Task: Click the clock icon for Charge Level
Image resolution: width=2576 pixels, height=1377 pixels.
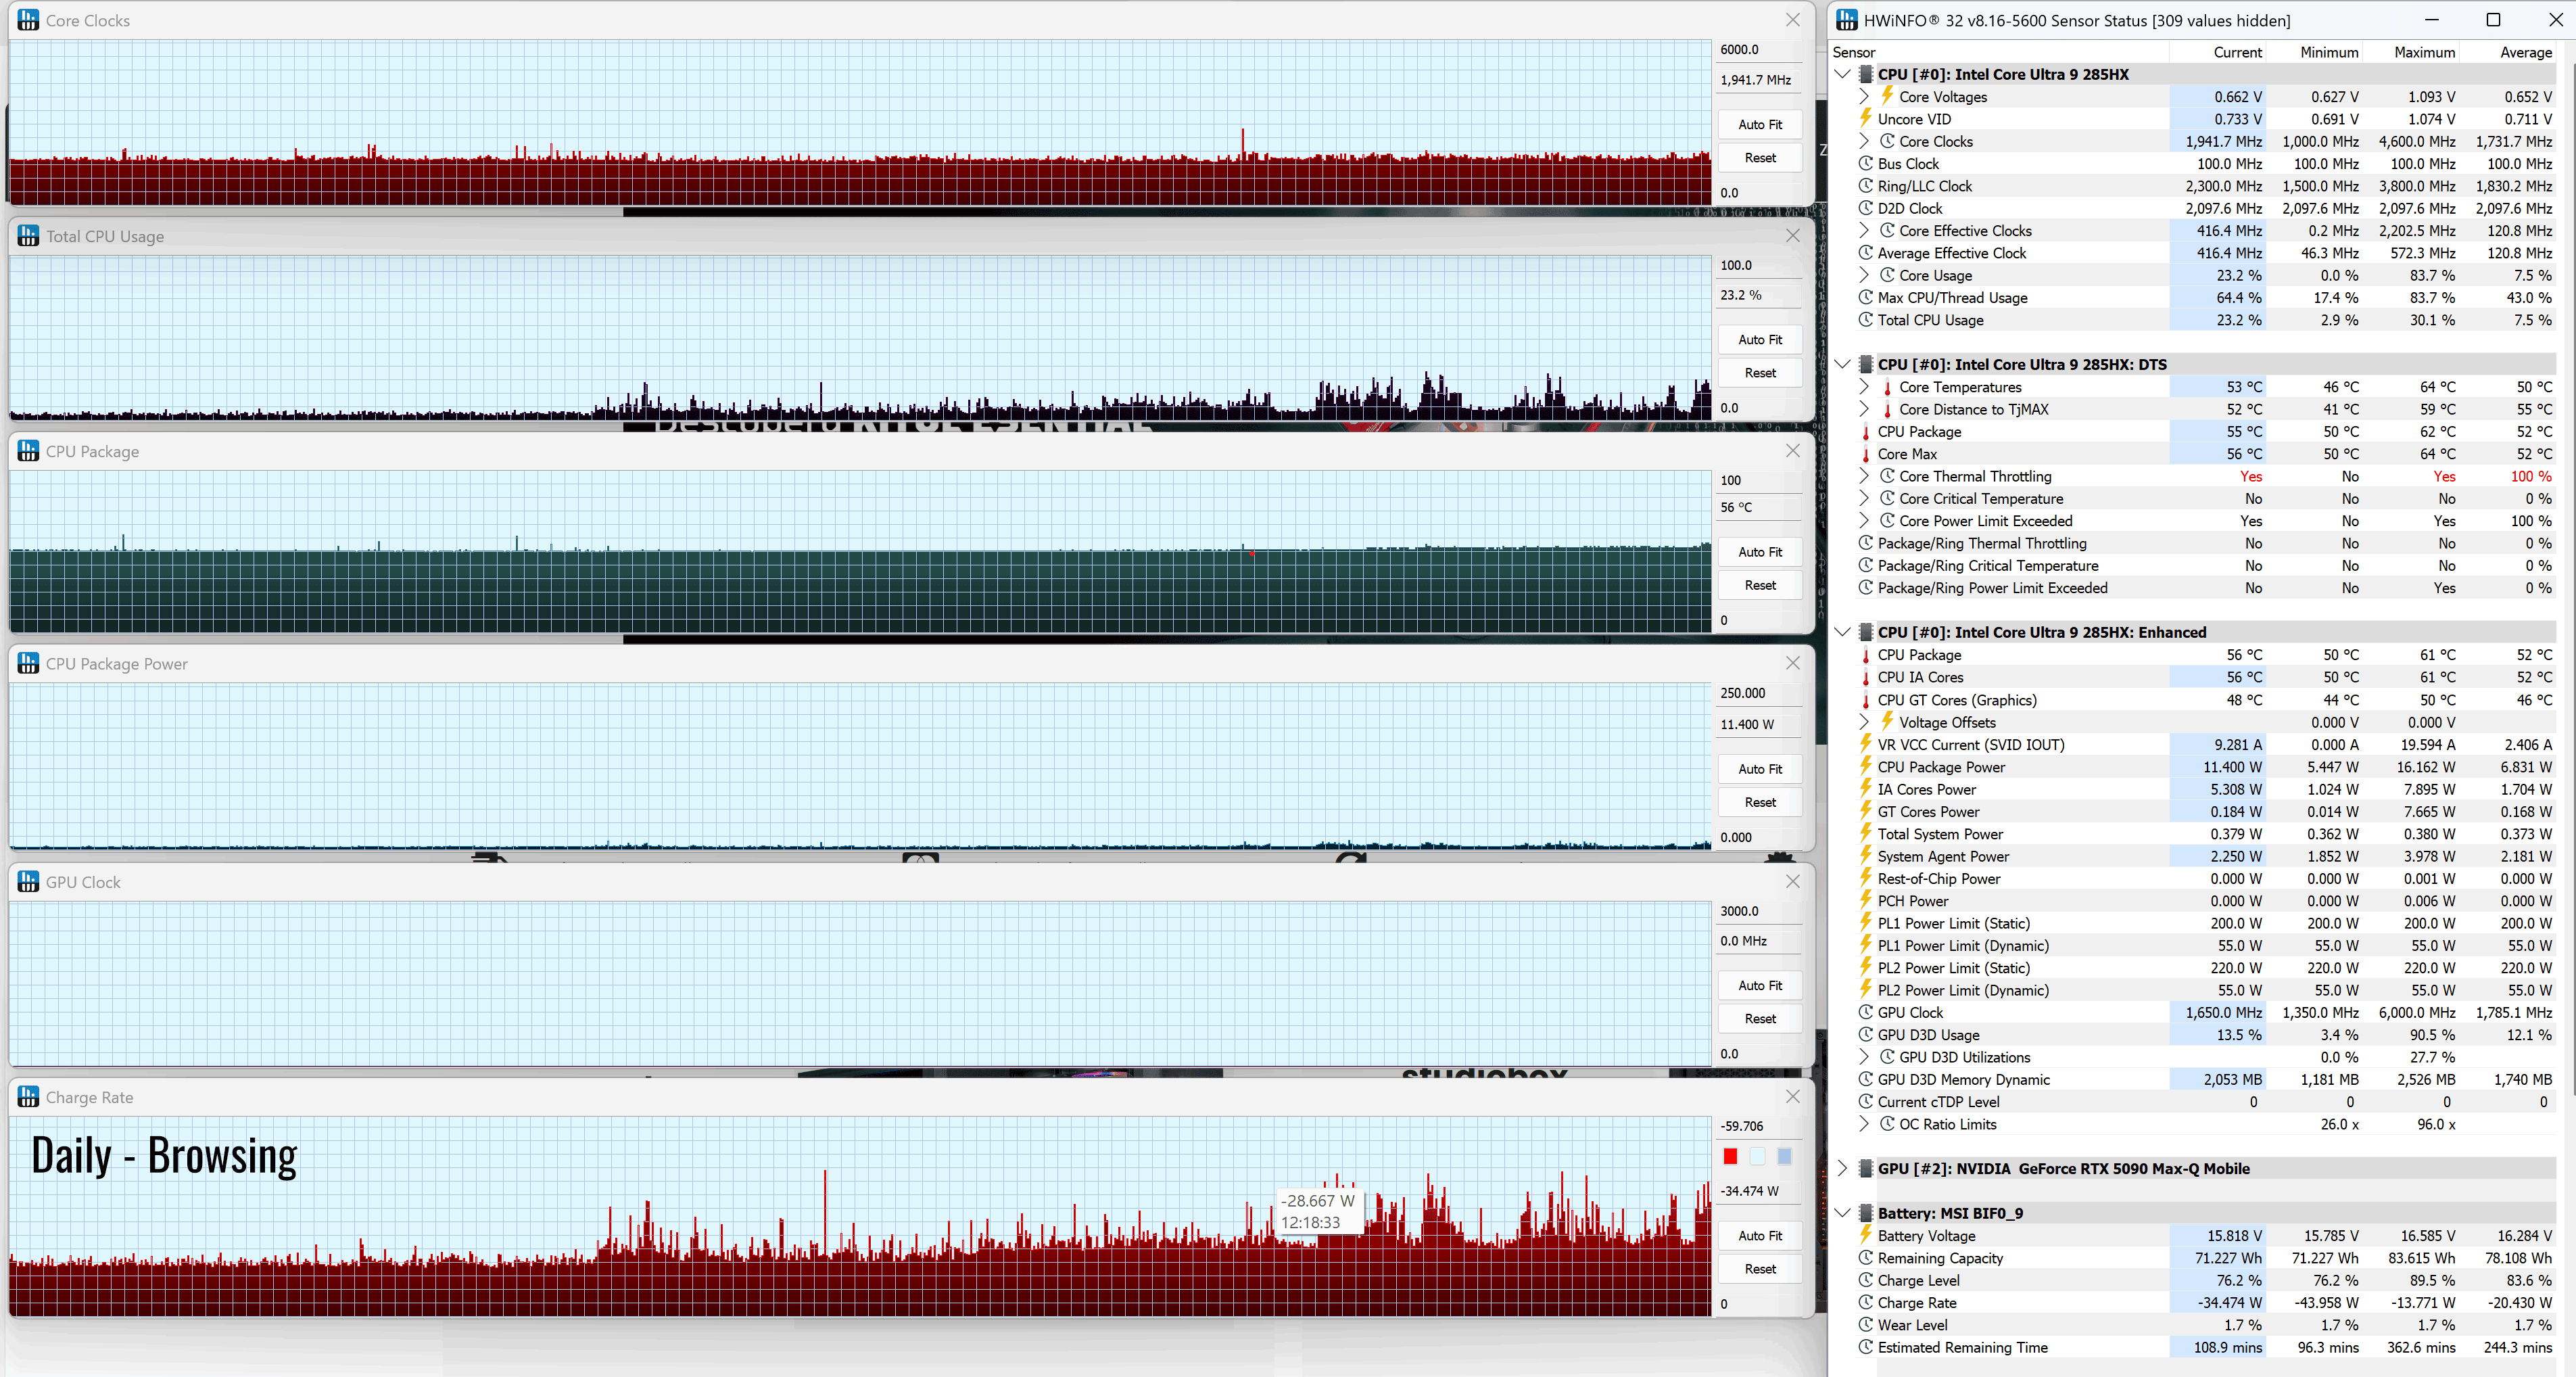Action: (1865, 1279)
